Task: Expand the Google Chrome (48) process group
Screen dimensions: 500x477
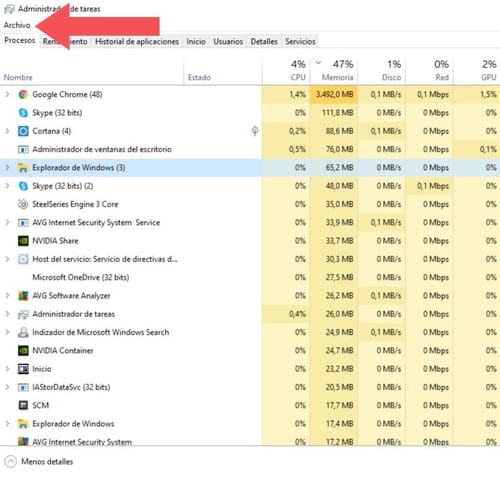Action: (x=7, y=95)
